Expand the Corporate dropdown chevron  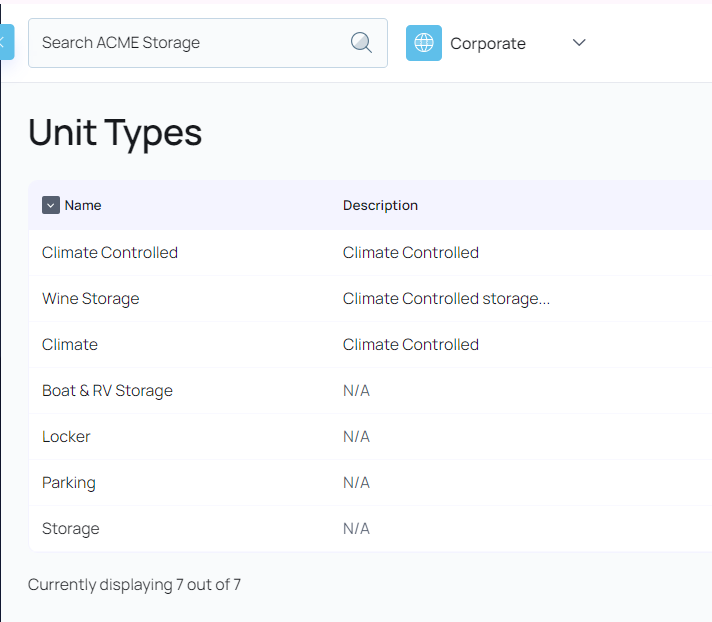579,43
